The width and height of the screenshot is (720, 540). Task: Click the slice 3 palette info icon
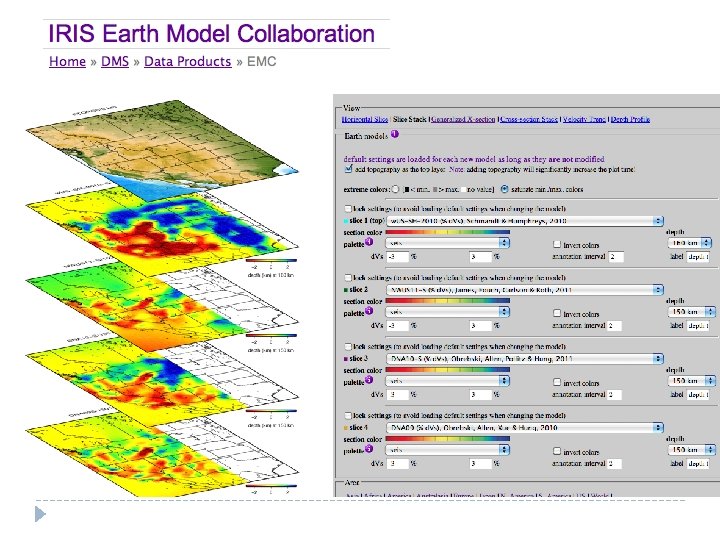tap(369, 380)
